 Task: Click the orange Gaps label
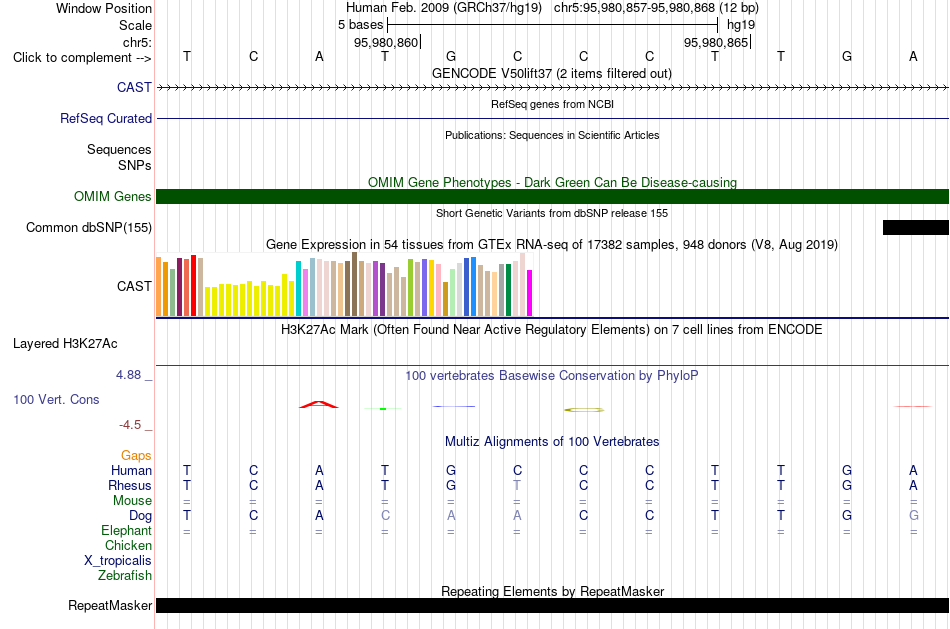136,455
